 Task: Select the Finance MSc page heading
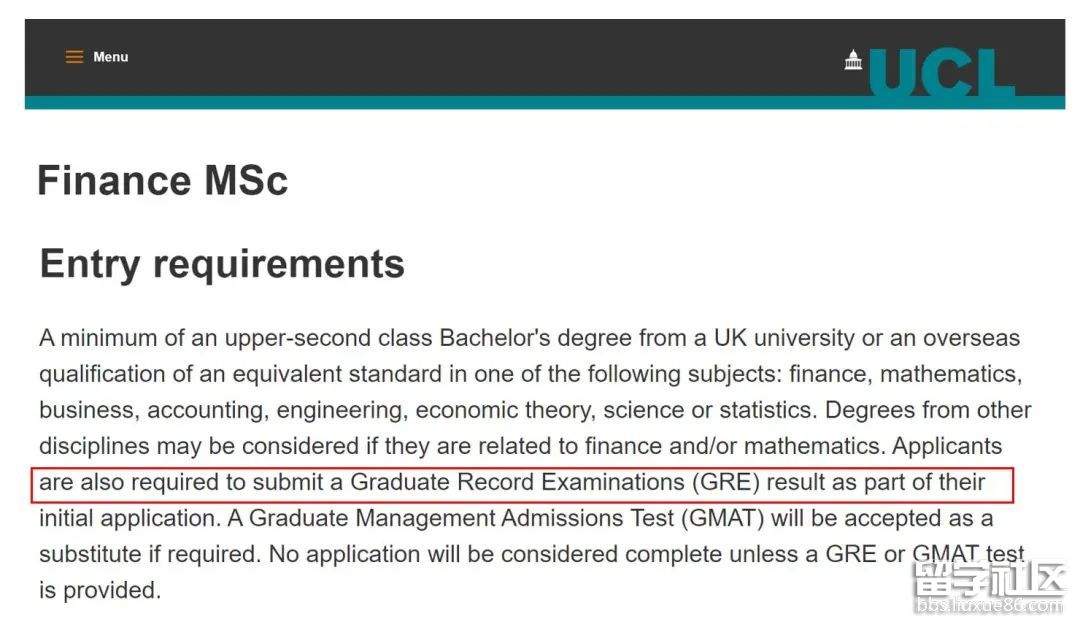(x=163, y=181)
